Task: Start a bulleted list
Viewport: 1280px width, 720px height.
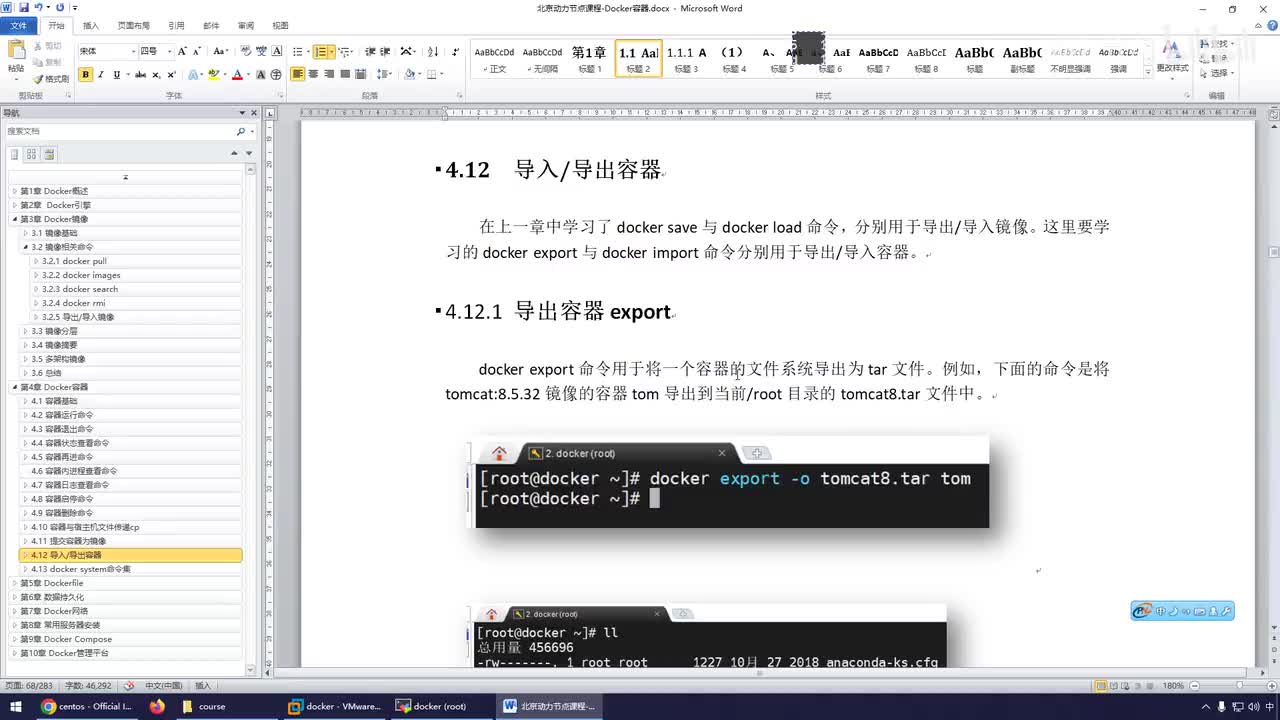Action: 298,51
